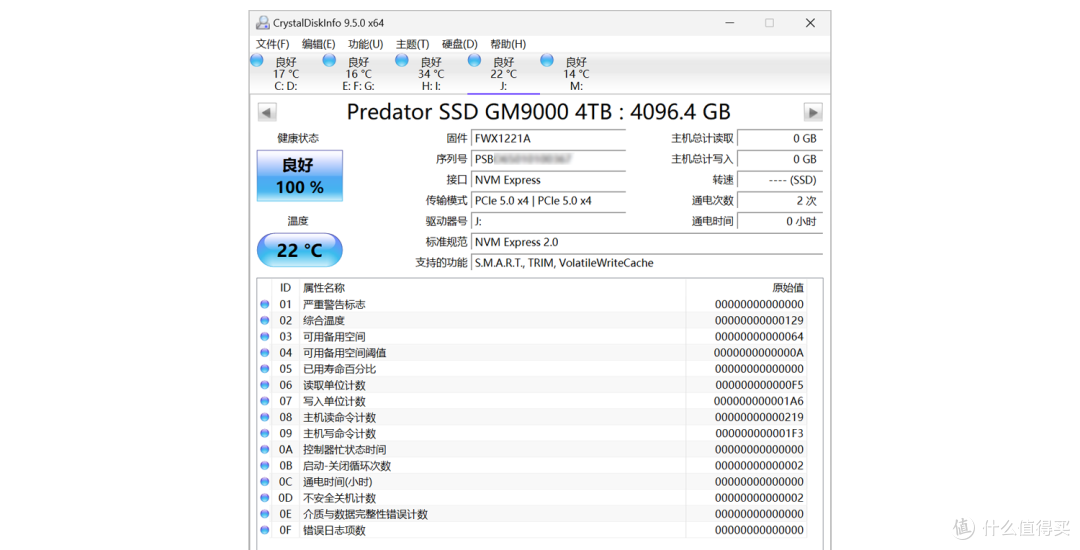Select the 错误日志项数 attribute name

click(334, 530)
